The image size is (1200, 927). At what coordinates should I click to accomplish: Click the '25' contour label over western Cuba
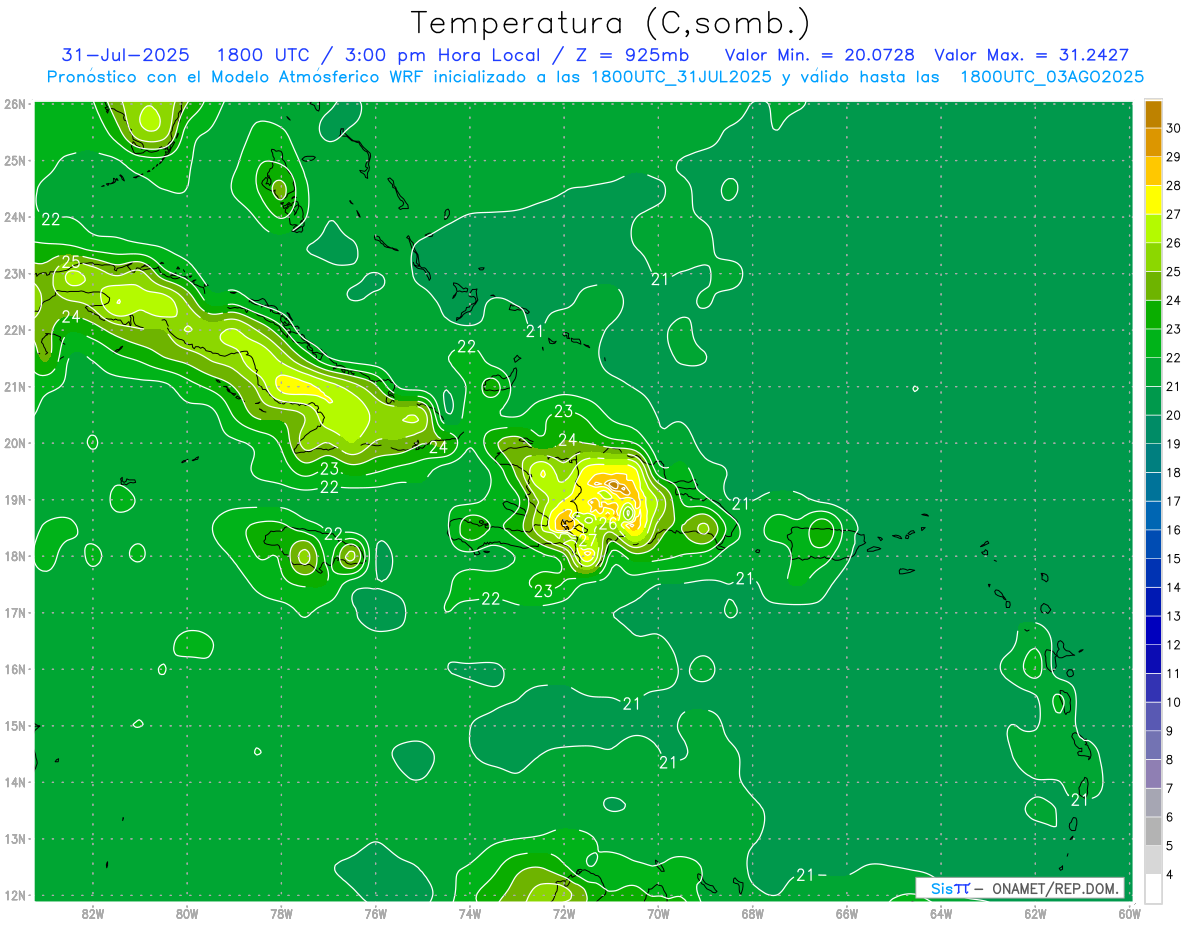[71, 263]
